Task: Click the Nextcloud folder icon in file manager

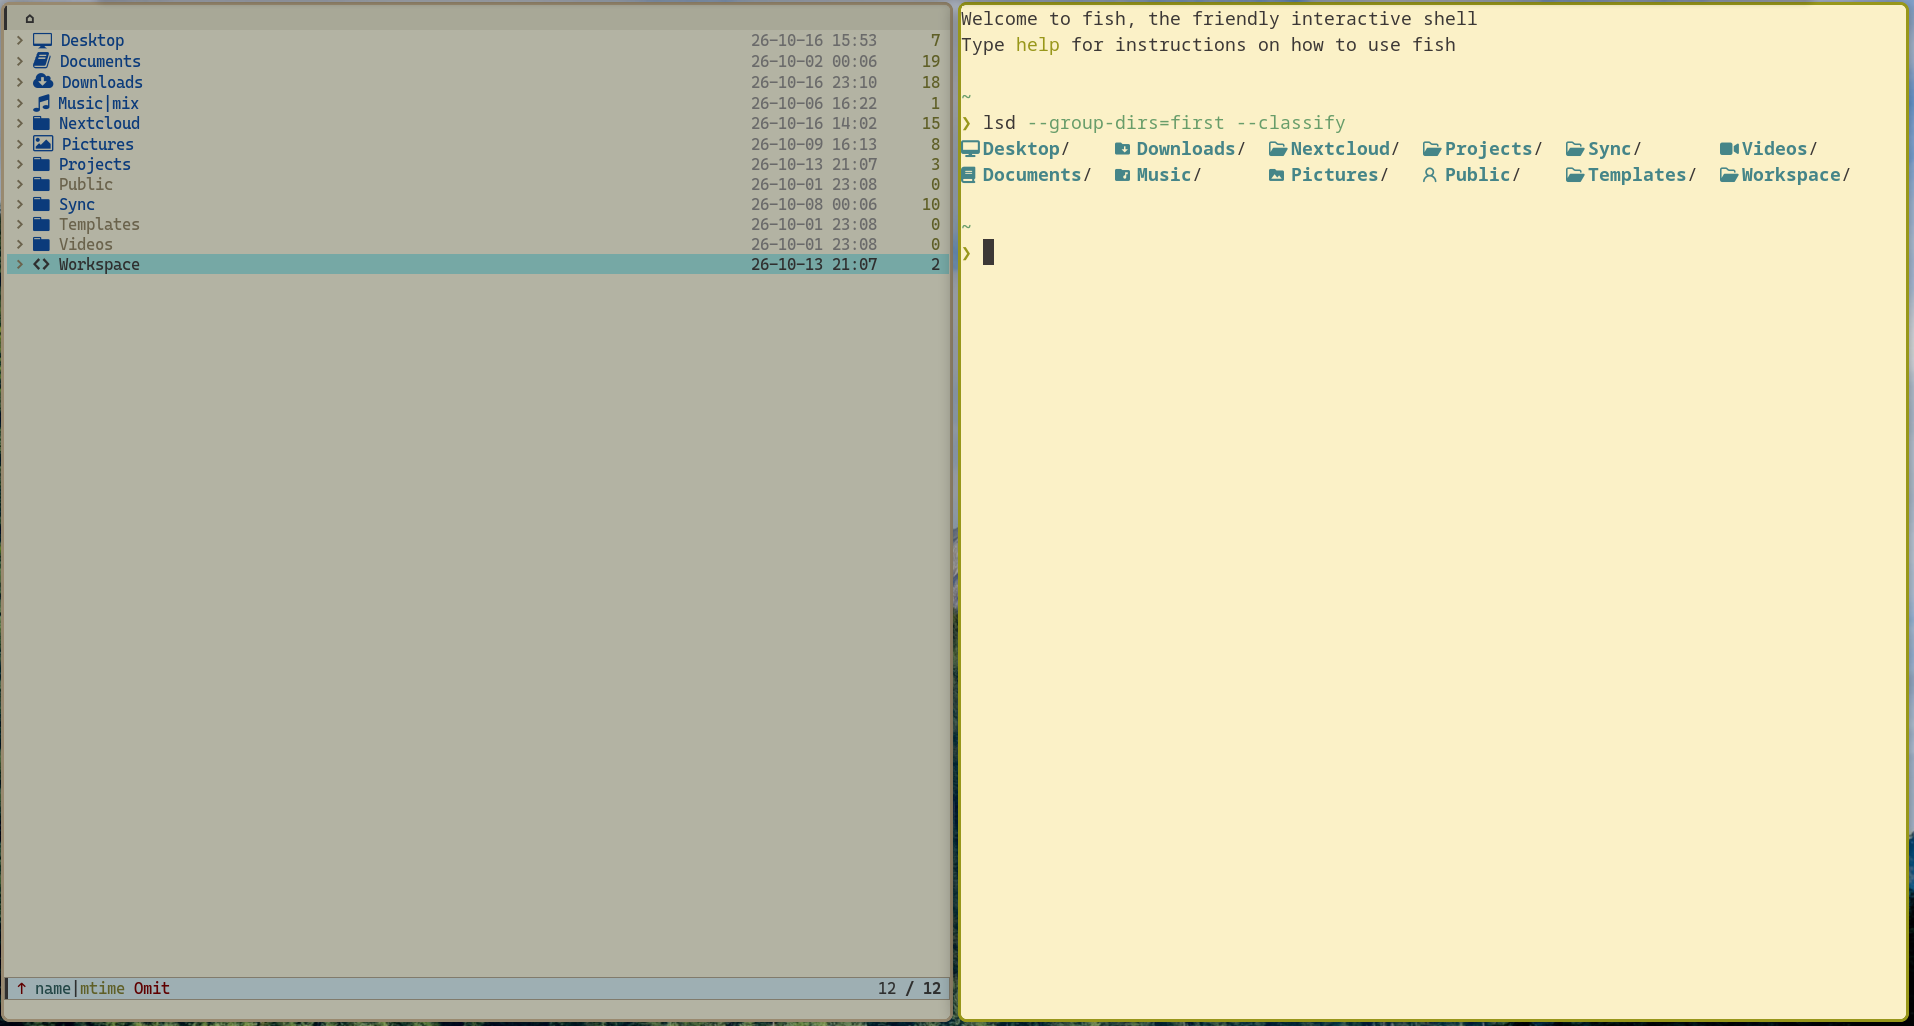Action: [x=41, y=123]
